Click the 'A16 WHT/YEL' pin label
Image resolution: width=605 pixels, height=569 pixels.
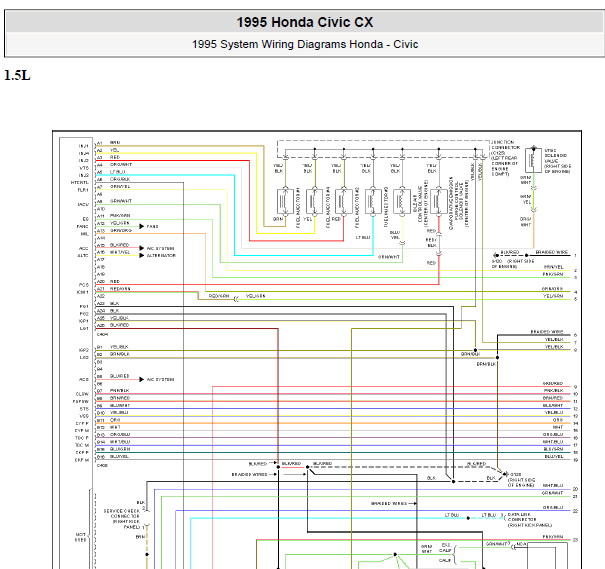click(113, 252)
